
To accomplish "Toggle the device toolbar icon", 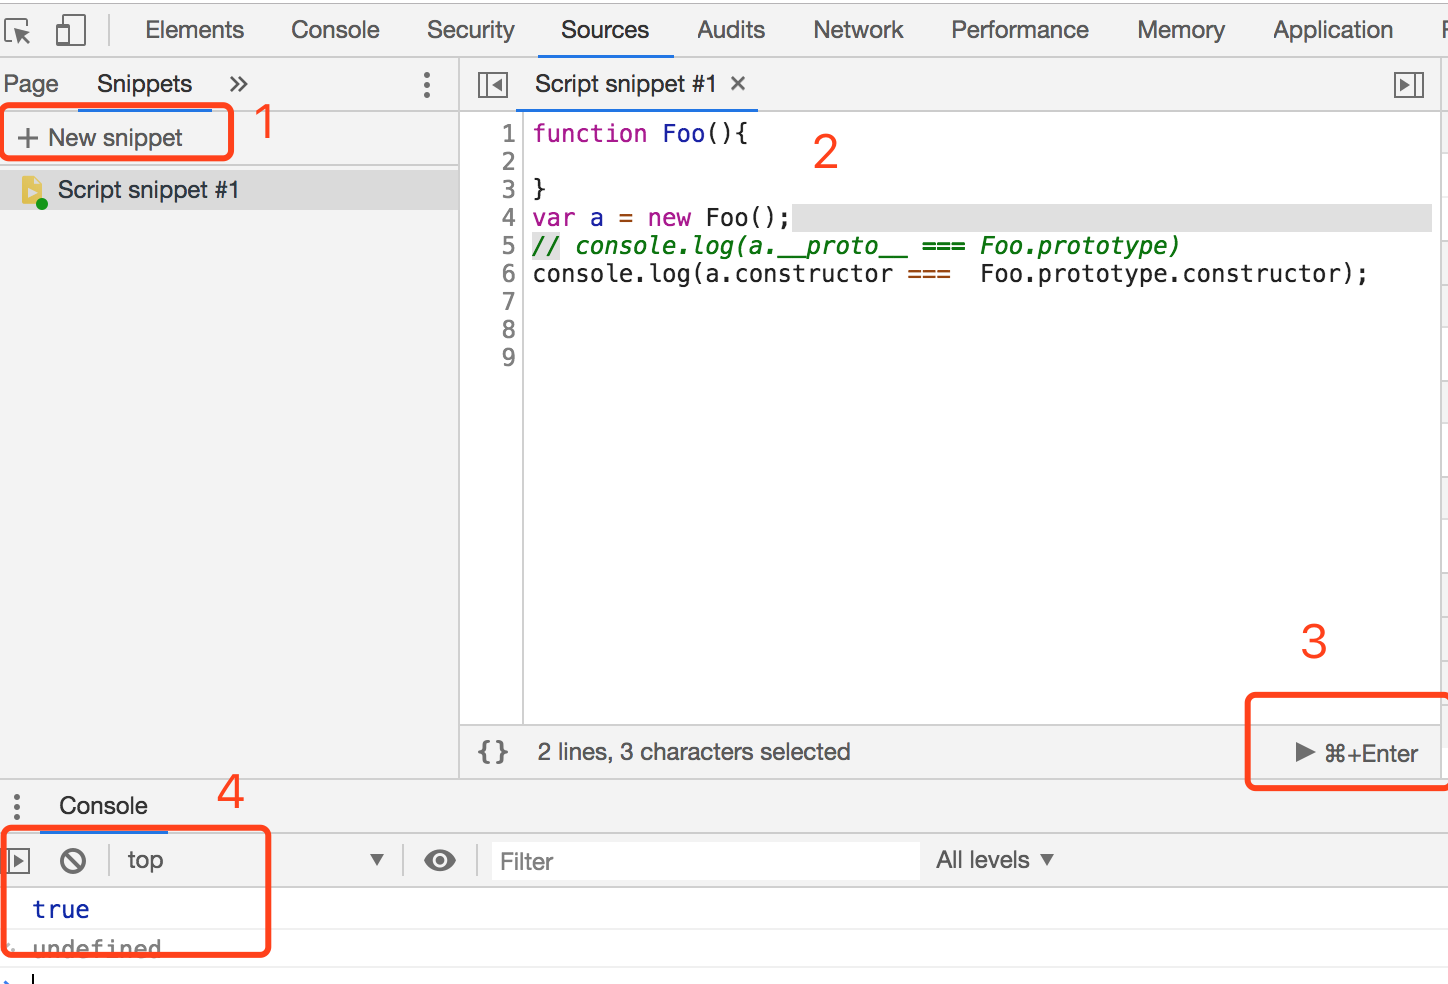I will (70, 30).
